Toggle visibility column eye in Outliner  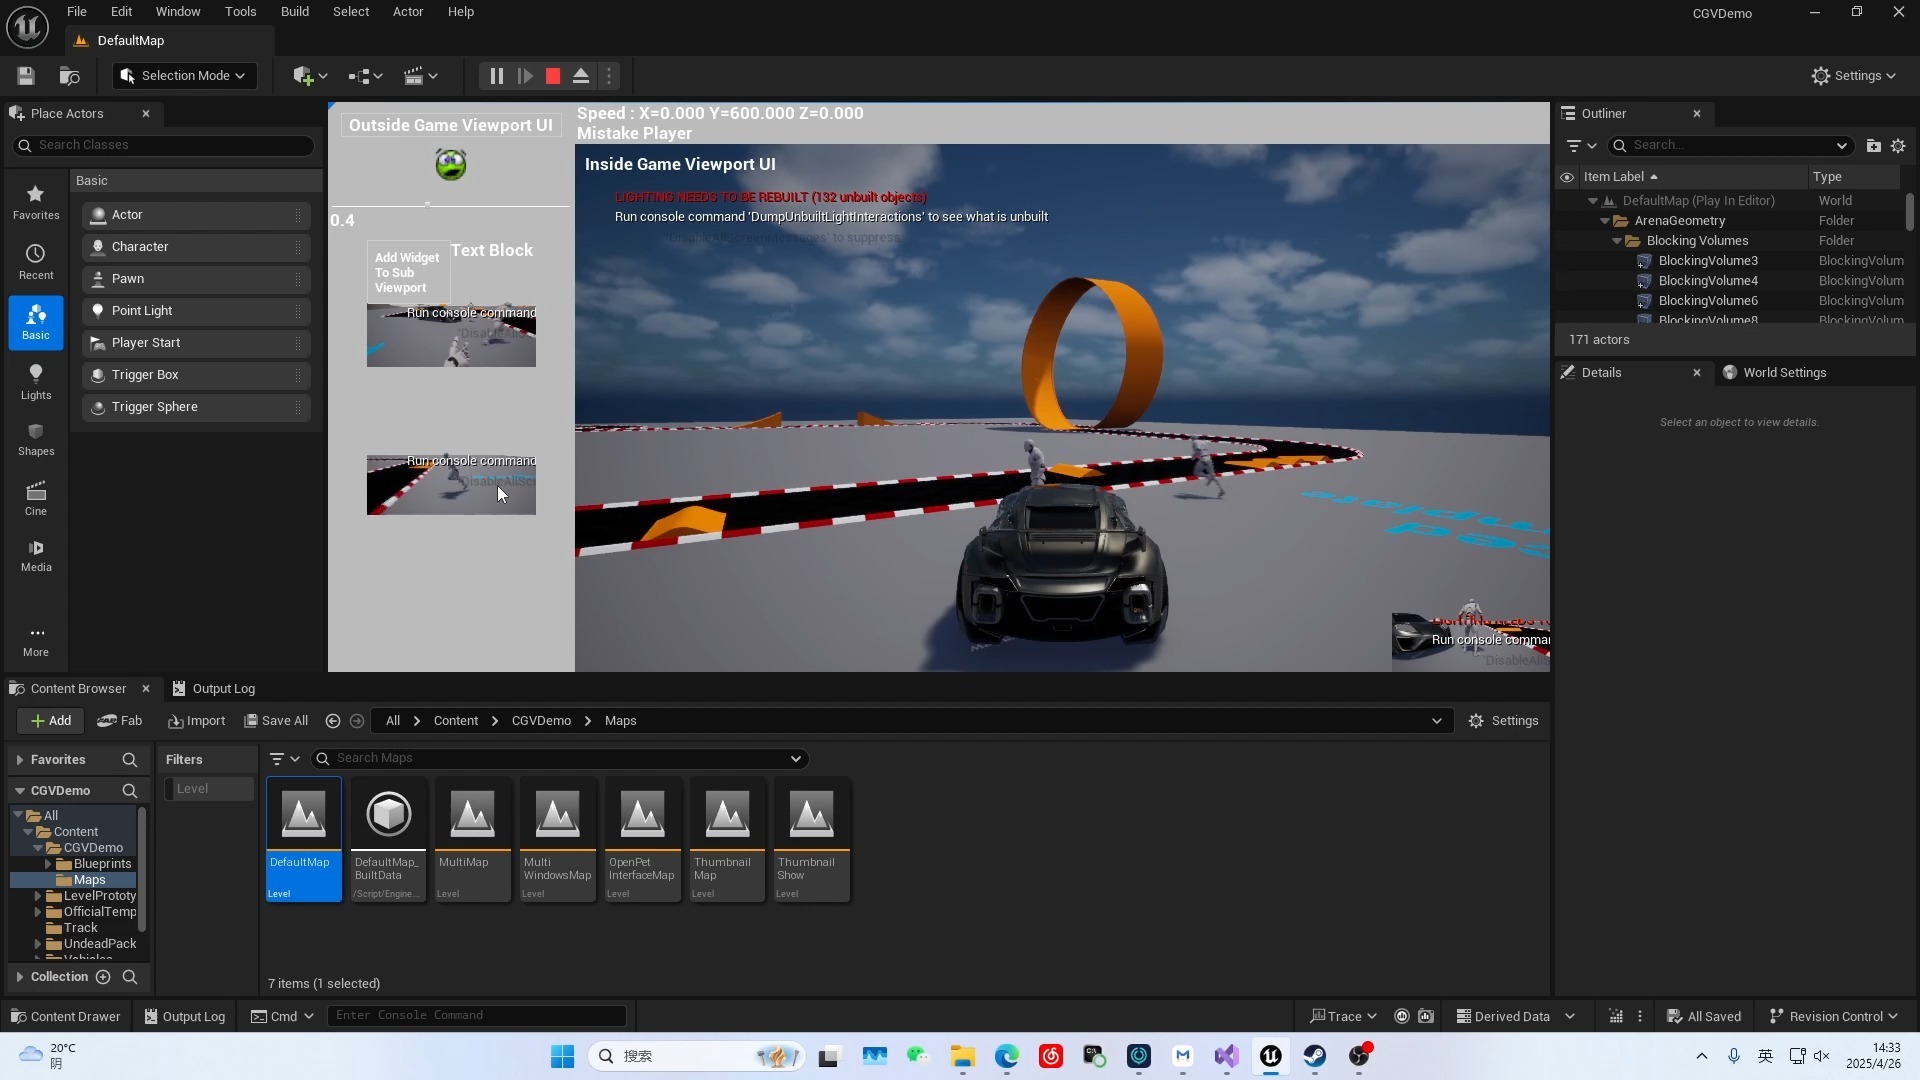[1567, 177]
